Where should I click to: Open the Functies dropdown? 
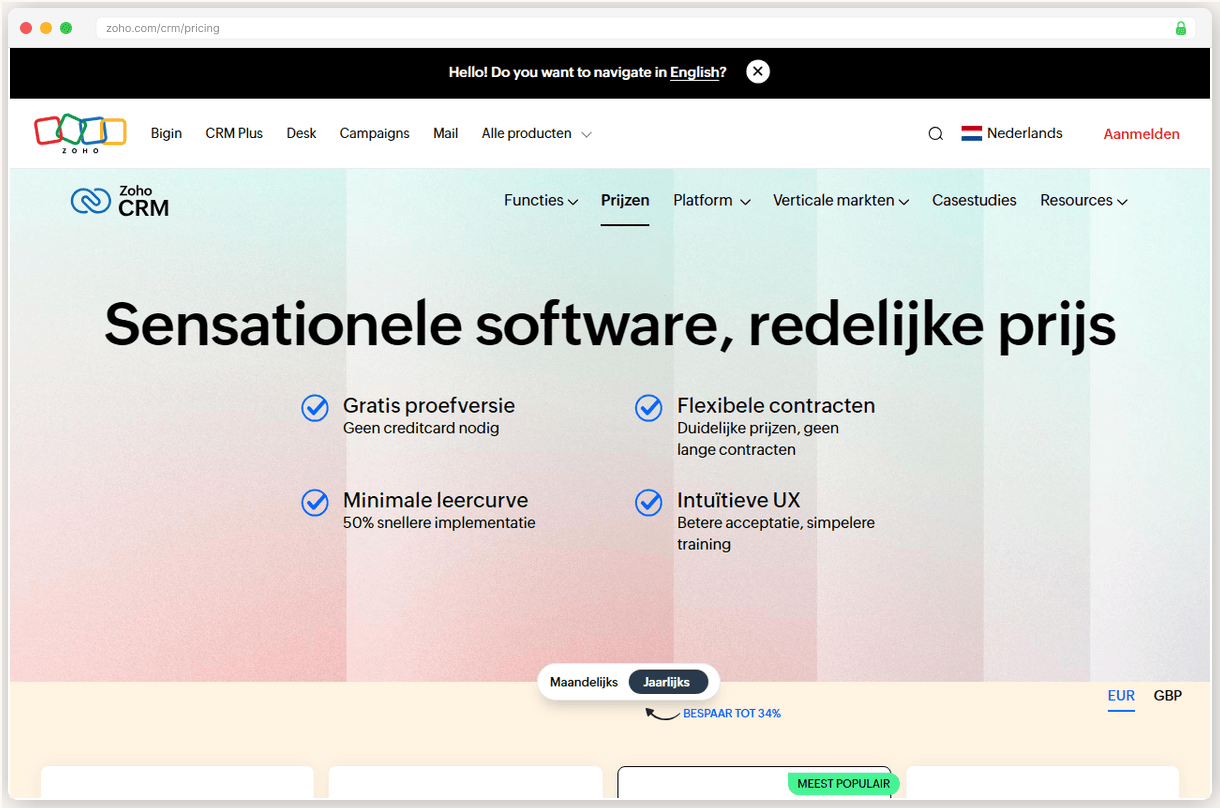540,200
